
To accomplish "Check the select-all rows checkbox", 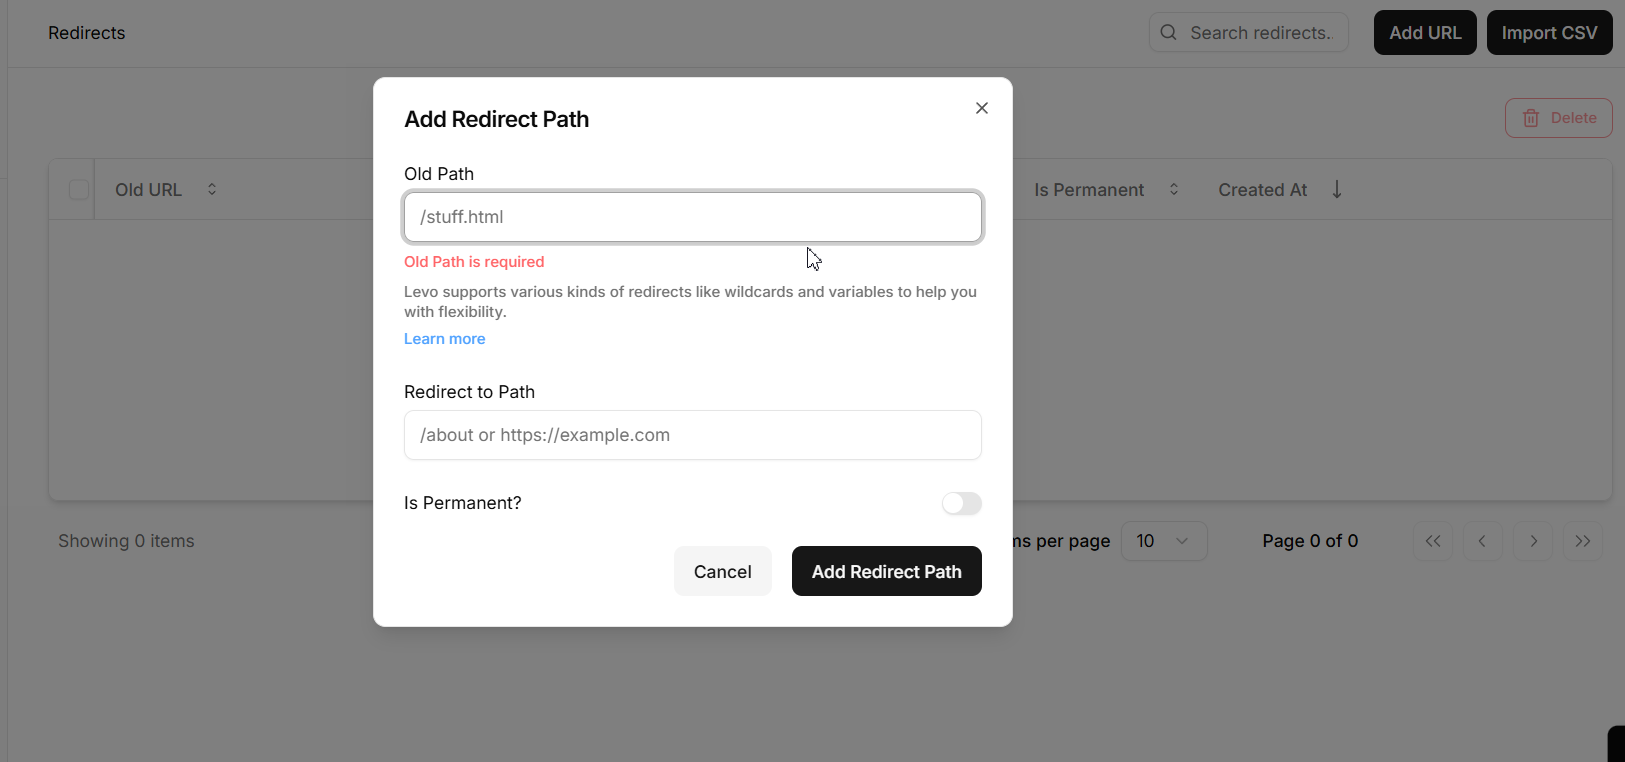I will pyautogui.click(x=79, y=190).
